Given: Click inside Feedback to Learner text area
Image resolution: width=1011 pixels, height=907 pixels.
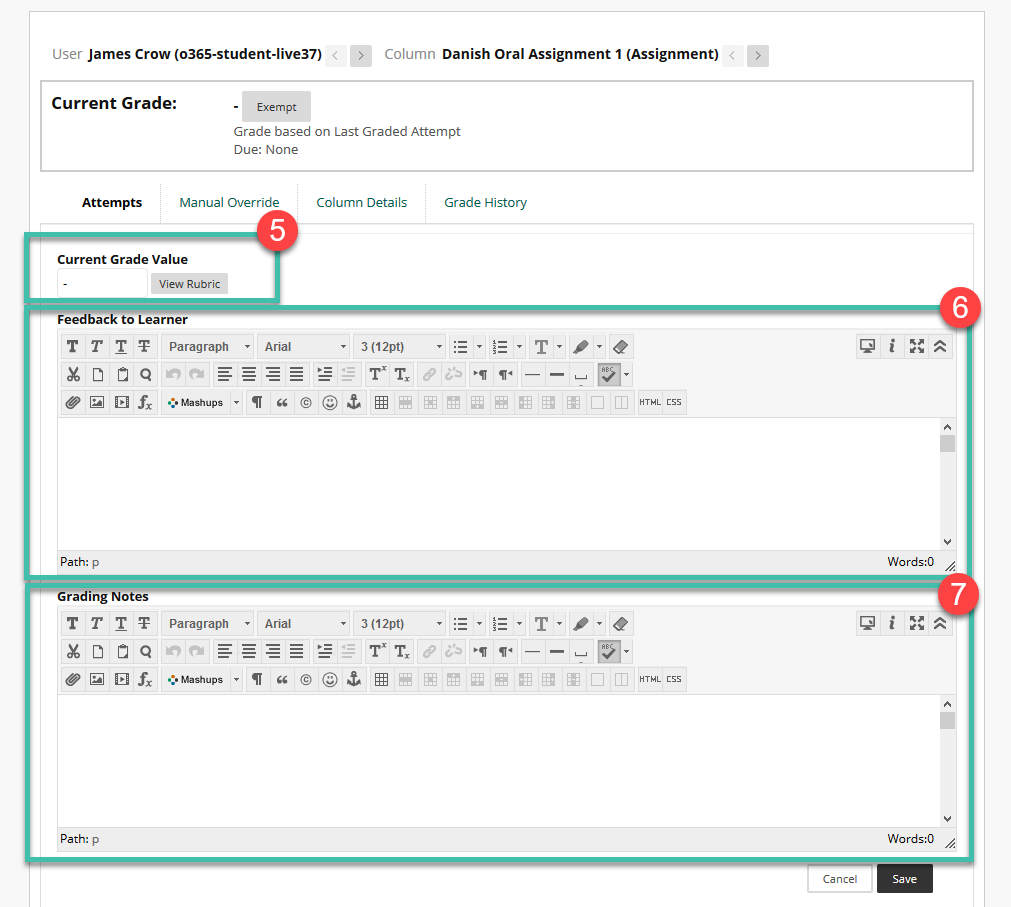Looking at the screenshot, I should (x=498, y=484).
